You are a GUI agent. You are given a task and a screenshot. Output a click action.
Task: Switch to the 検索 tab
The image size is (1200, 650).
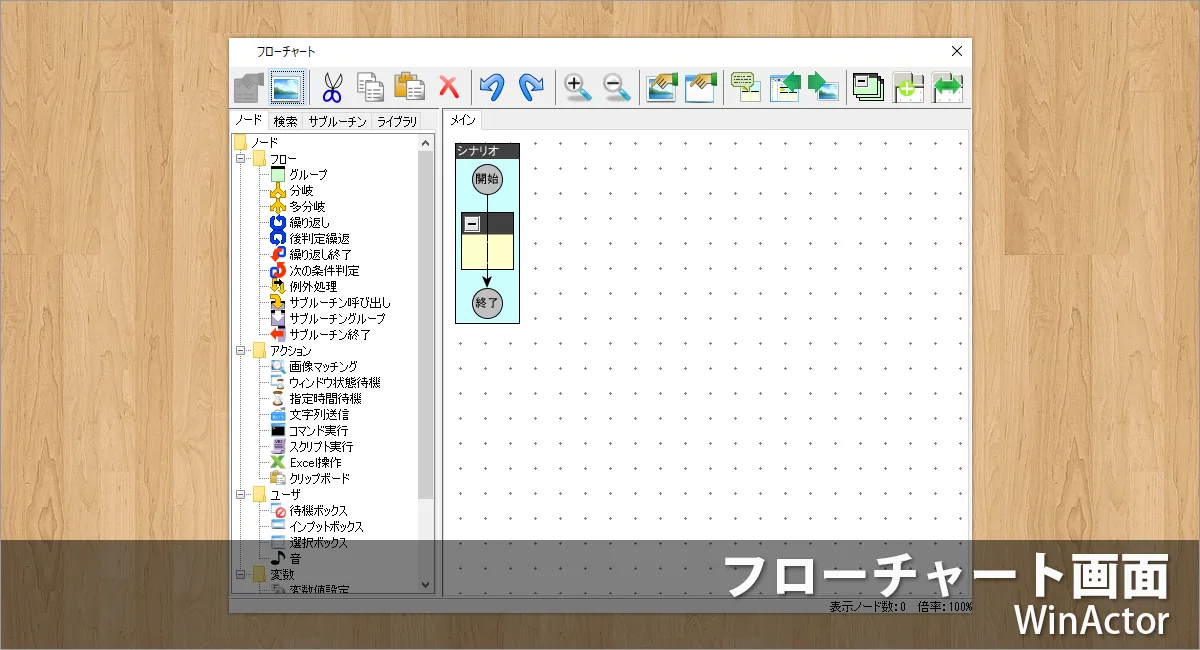pyautogui.click(x=285, y=122)
